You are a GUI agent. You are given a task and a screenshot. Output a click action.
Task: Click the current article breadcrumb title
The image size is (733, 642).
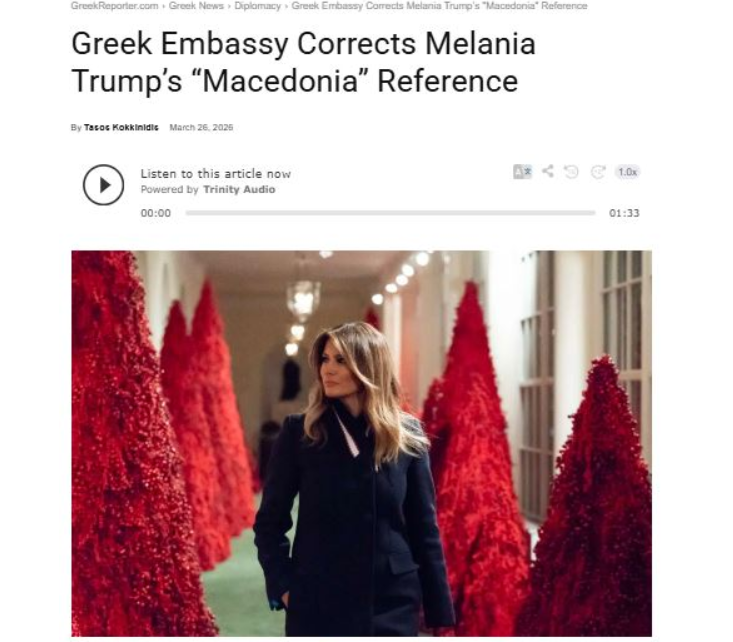tap(439, 6)
